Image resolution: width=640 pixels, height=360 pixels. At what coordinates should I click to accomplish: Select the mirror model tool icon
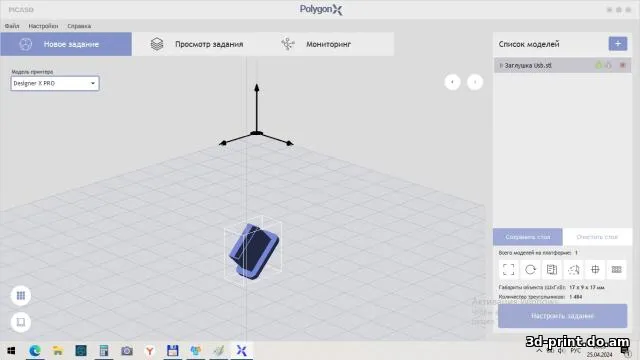tap(573, 269)
